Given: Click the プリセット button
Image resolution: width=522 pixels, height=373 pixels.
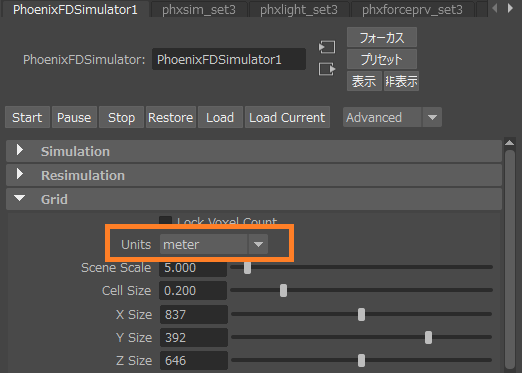Looking at the screenshot, I should pos(382,59).
